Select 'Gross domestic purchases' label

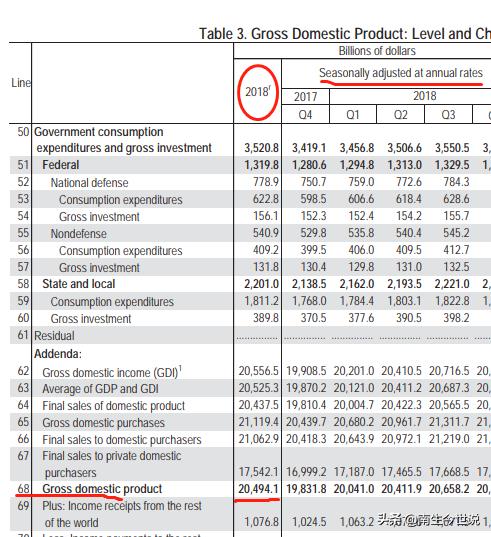pyautogui.click(x=103, y=423)
